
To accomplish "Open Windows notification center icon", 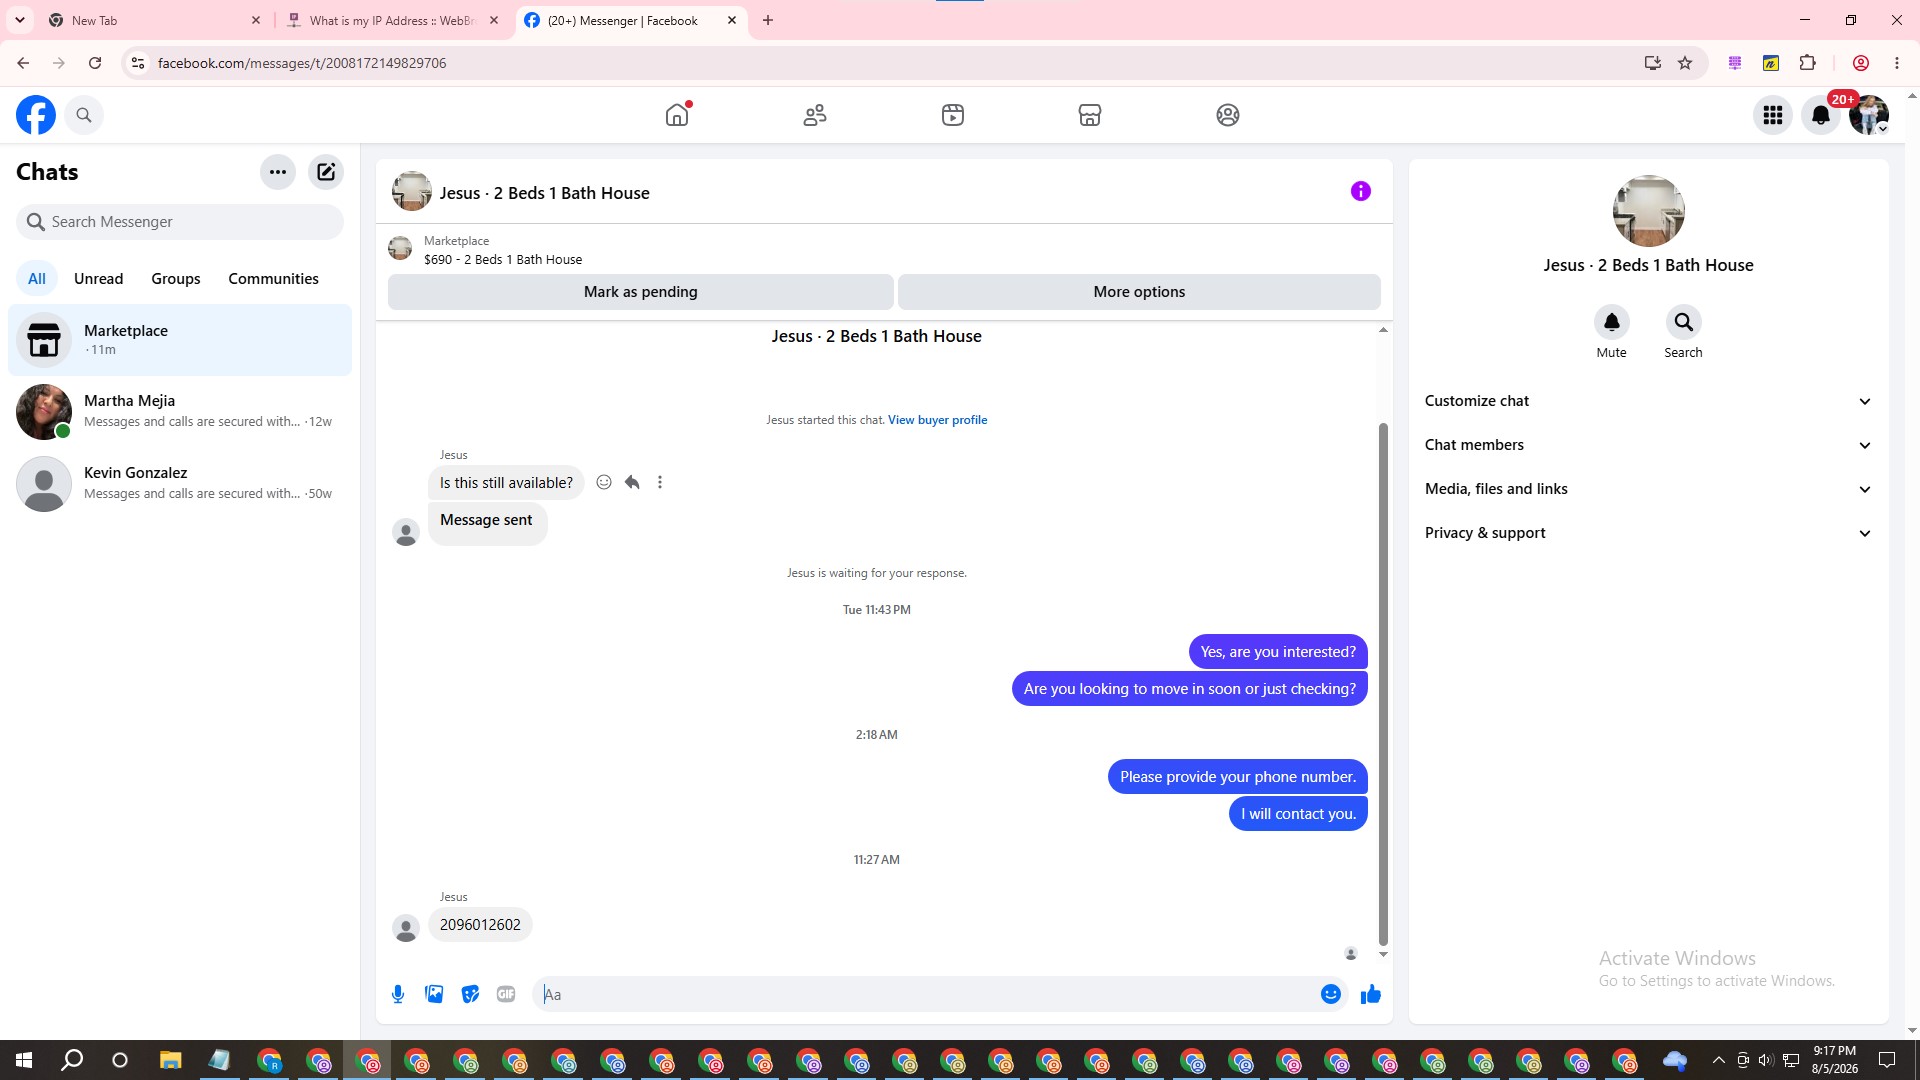I will (x=1887, y=1060).
